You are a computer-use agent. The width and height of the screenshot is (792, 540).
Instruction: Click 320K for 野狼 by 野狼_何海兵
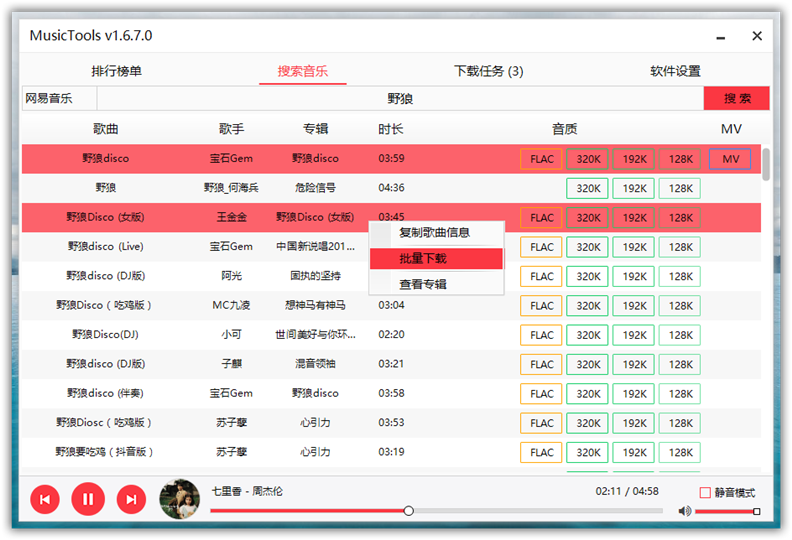(588, 188)
